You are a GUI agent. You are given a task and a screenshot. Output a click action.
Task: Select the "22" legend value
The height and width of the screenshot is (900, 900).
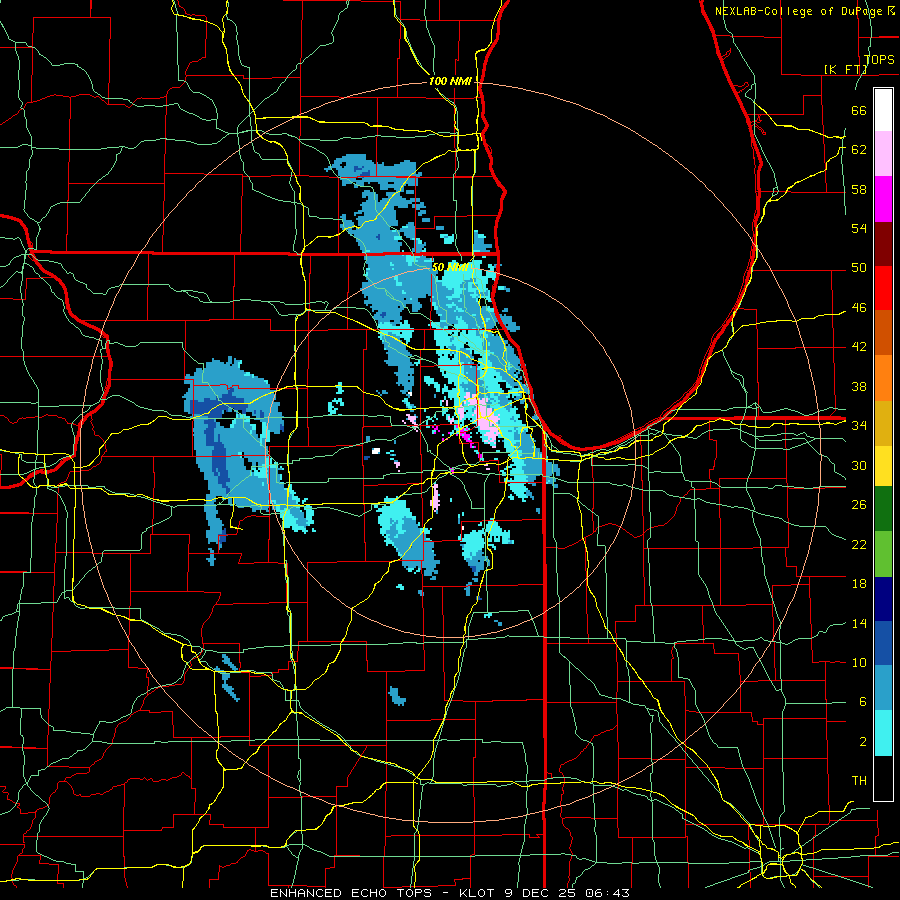click(x=859, y=544)
